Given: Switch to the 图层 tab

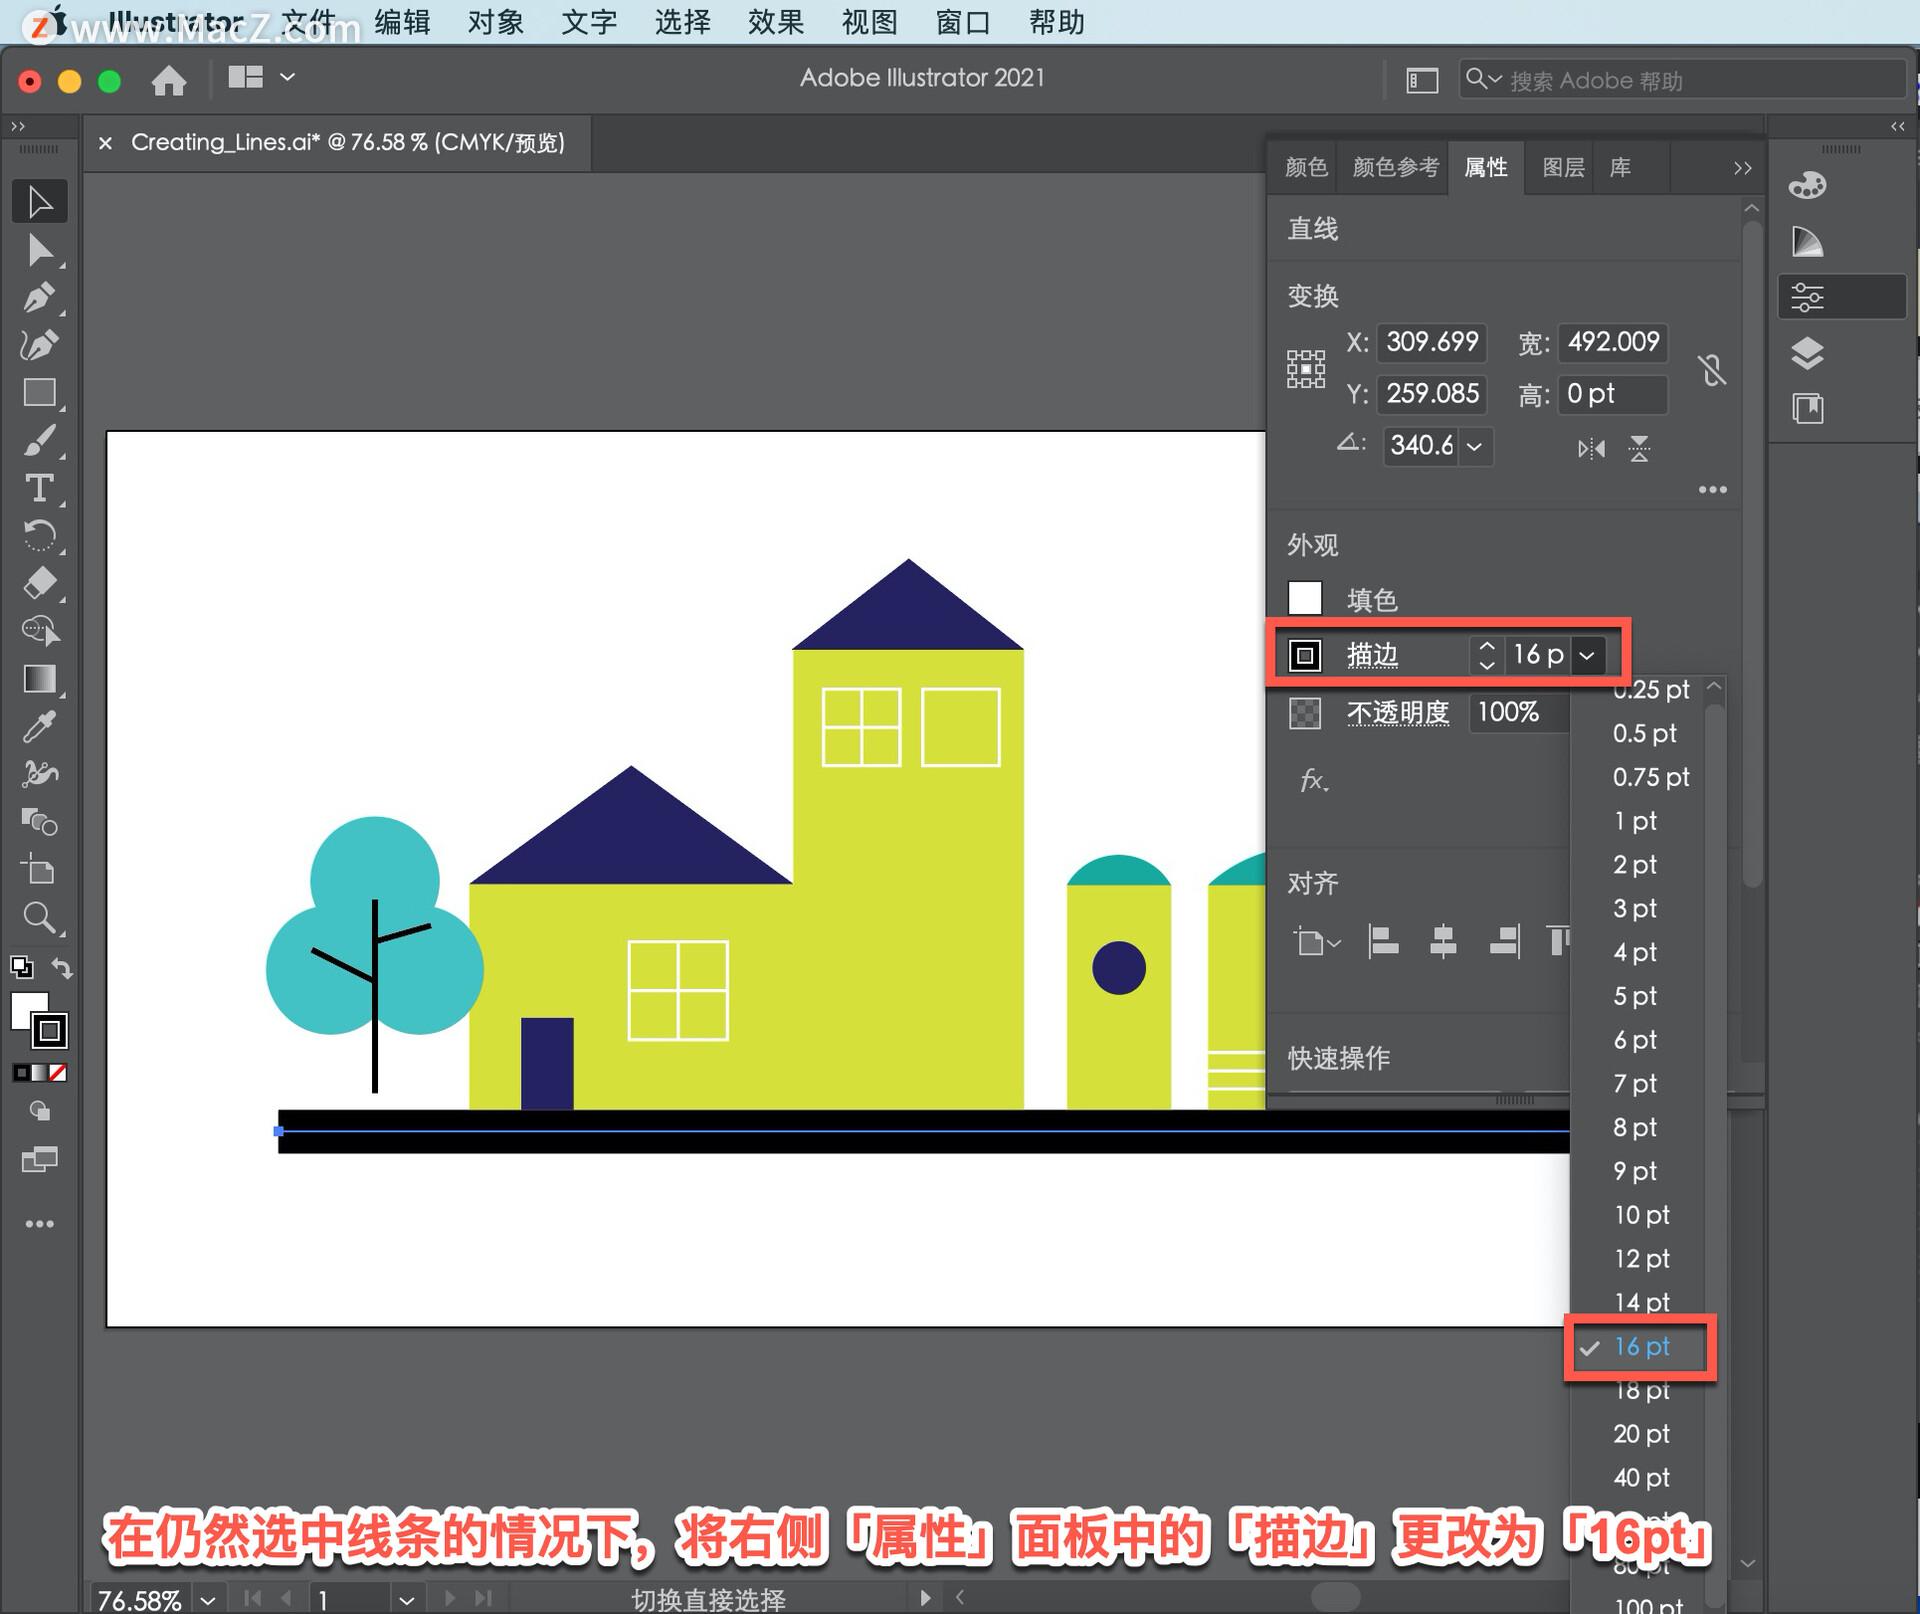Looking at the screenshot, I should (1563, 167).
